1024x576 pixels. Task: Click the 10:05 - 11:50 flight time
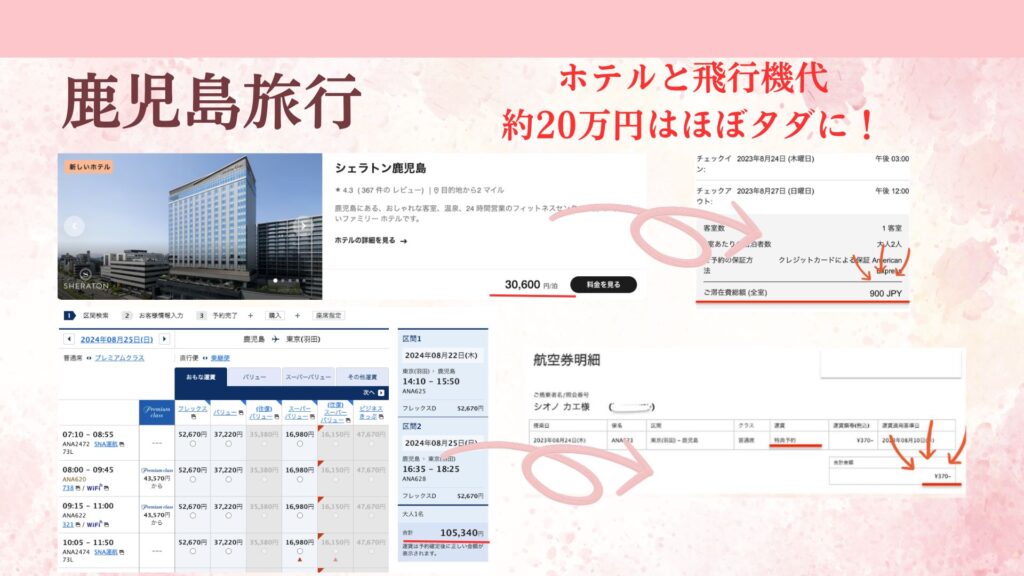(88, 543)
